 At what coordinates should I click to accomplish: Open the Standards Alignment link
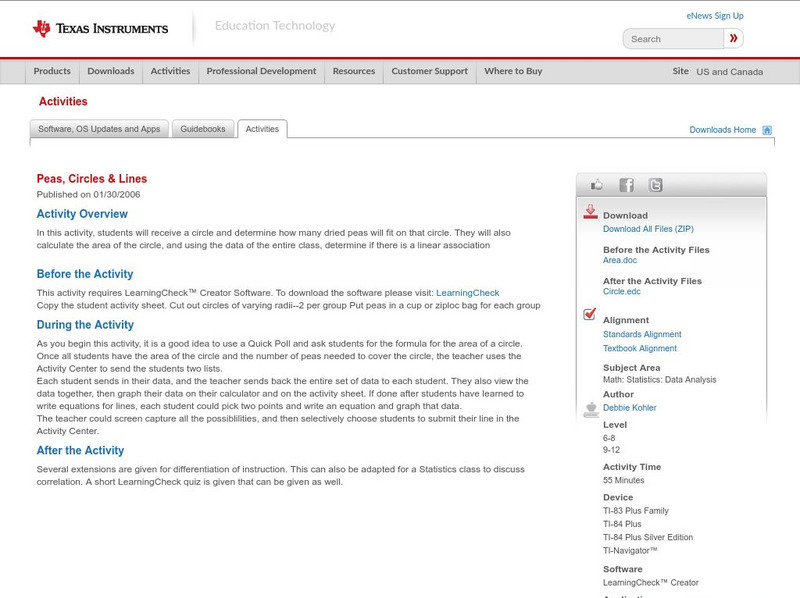coord(642,334)
